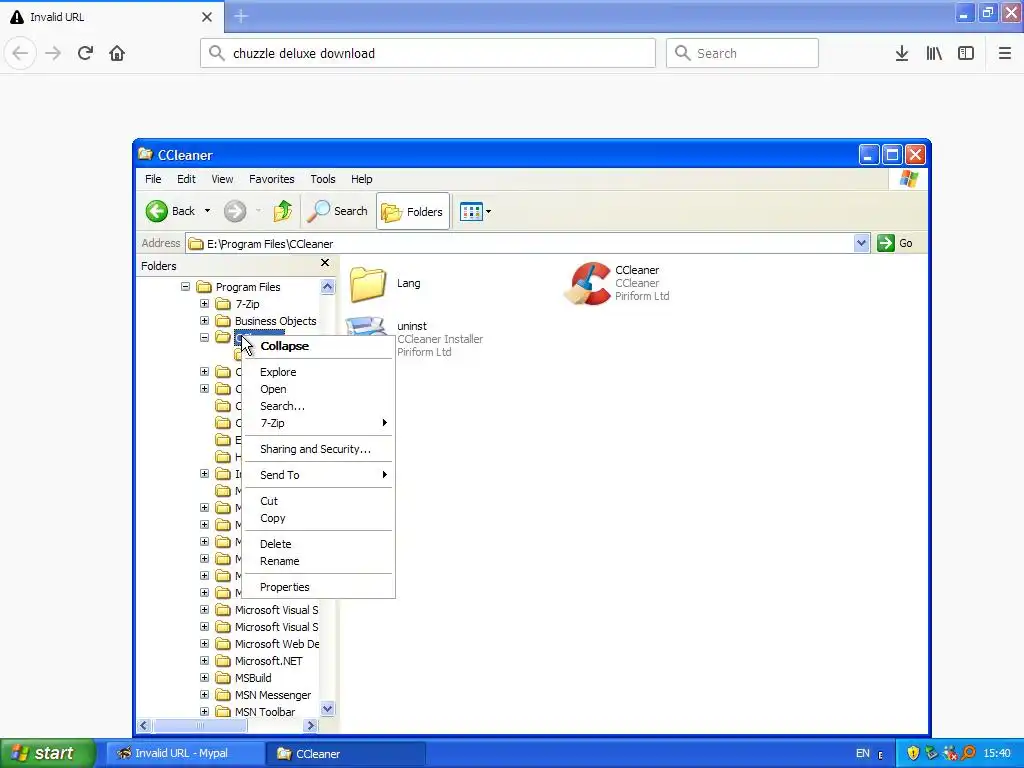Open the Help menu in Explorer
The height and width of the screenshot is (768, 1024).
tap(361, 179)
